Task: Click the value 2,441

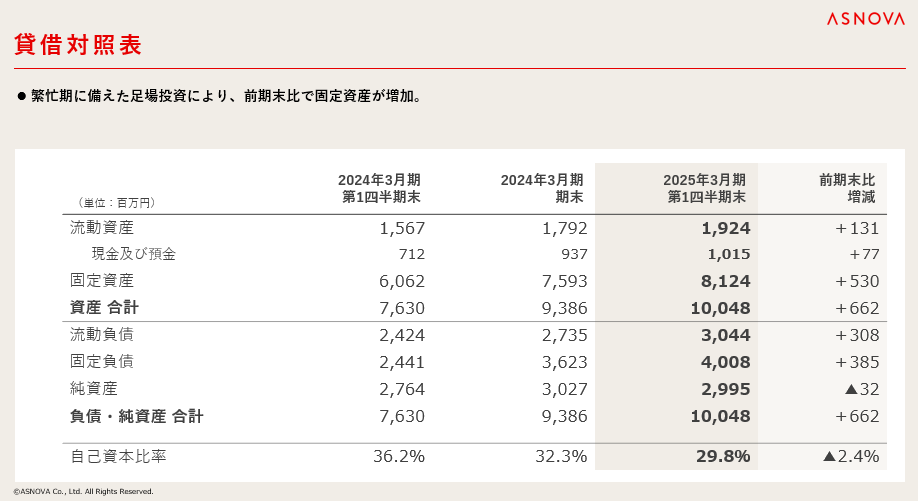Action: [x=402, y=362]
